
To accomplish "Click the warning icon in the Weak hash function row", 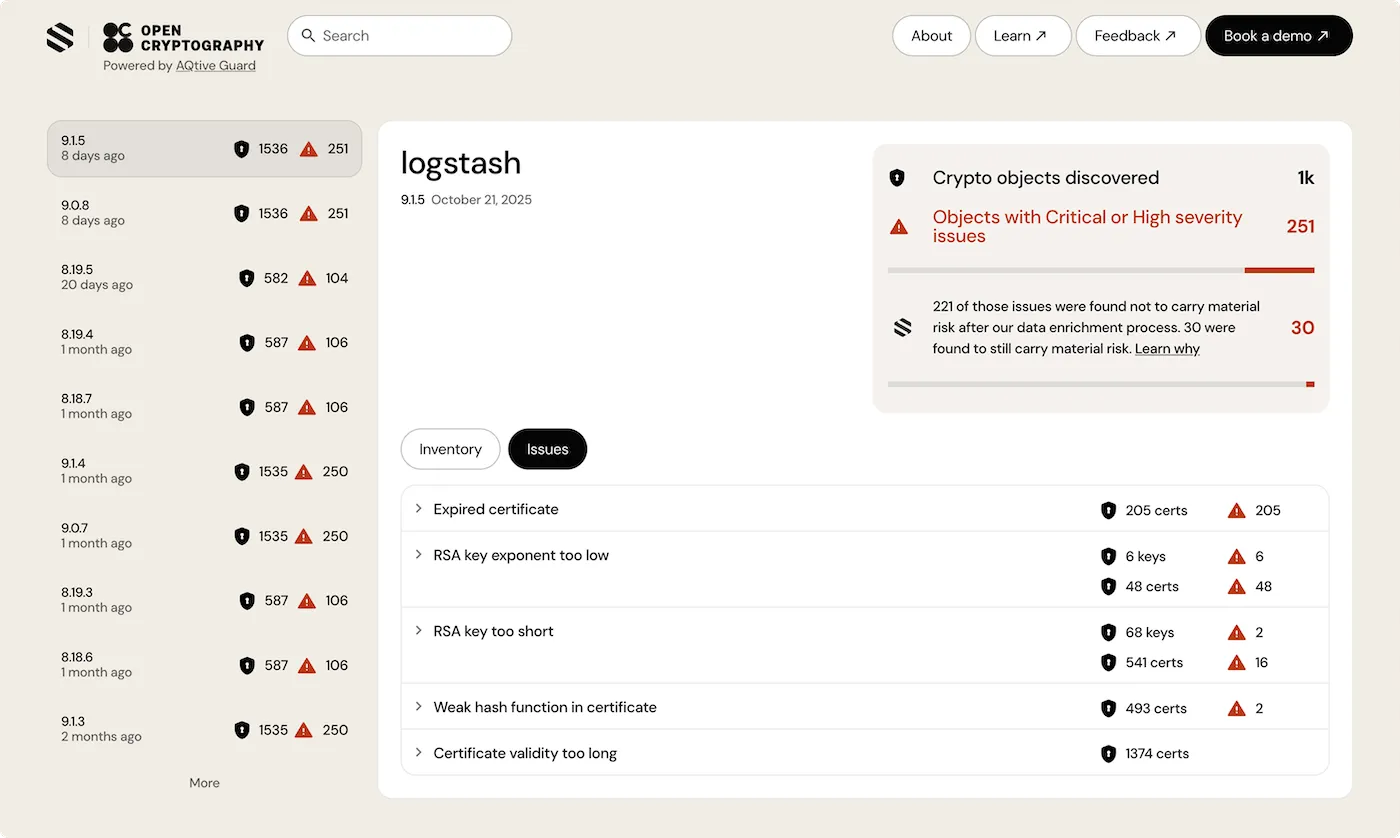I will 1237,708.
